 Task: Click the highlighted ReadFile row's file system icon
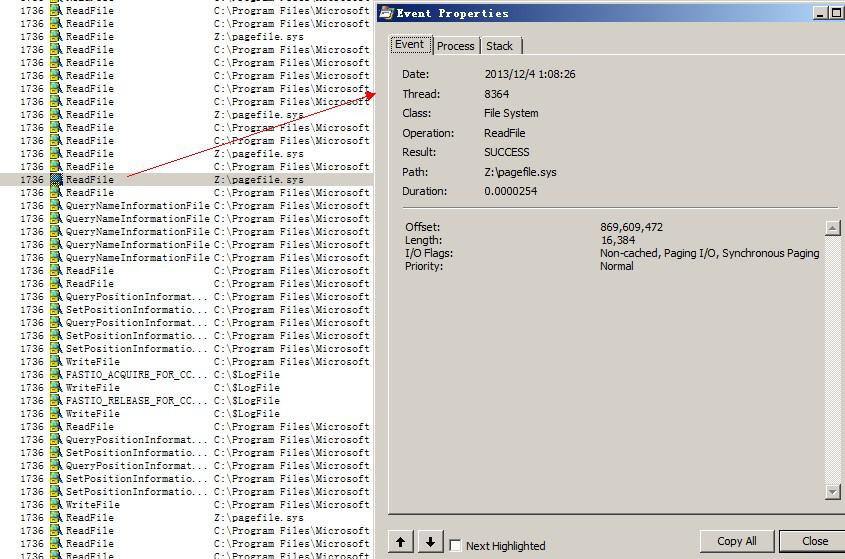point(56,180)
